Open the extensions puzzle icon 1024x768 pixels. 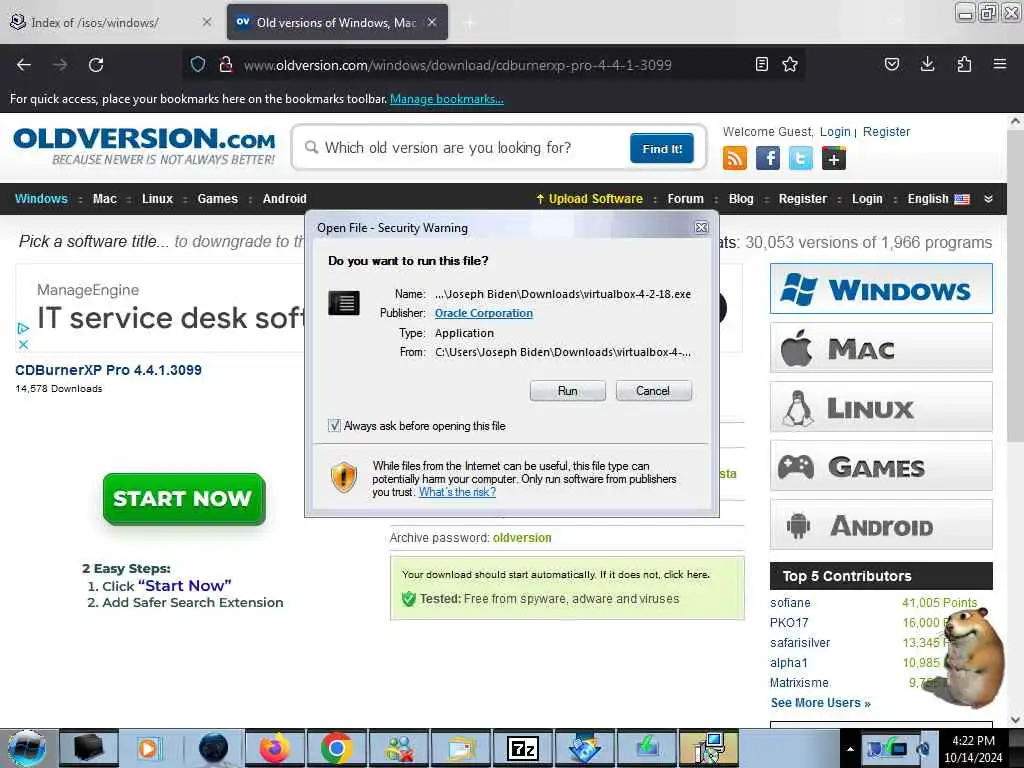964,64
